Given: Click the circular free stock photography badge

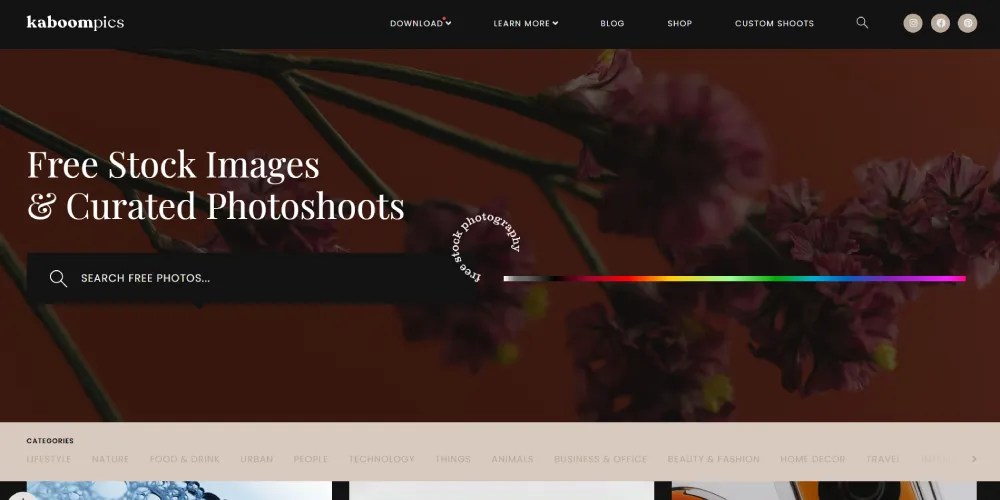Looking at the screenshot, I should (487, 249).
